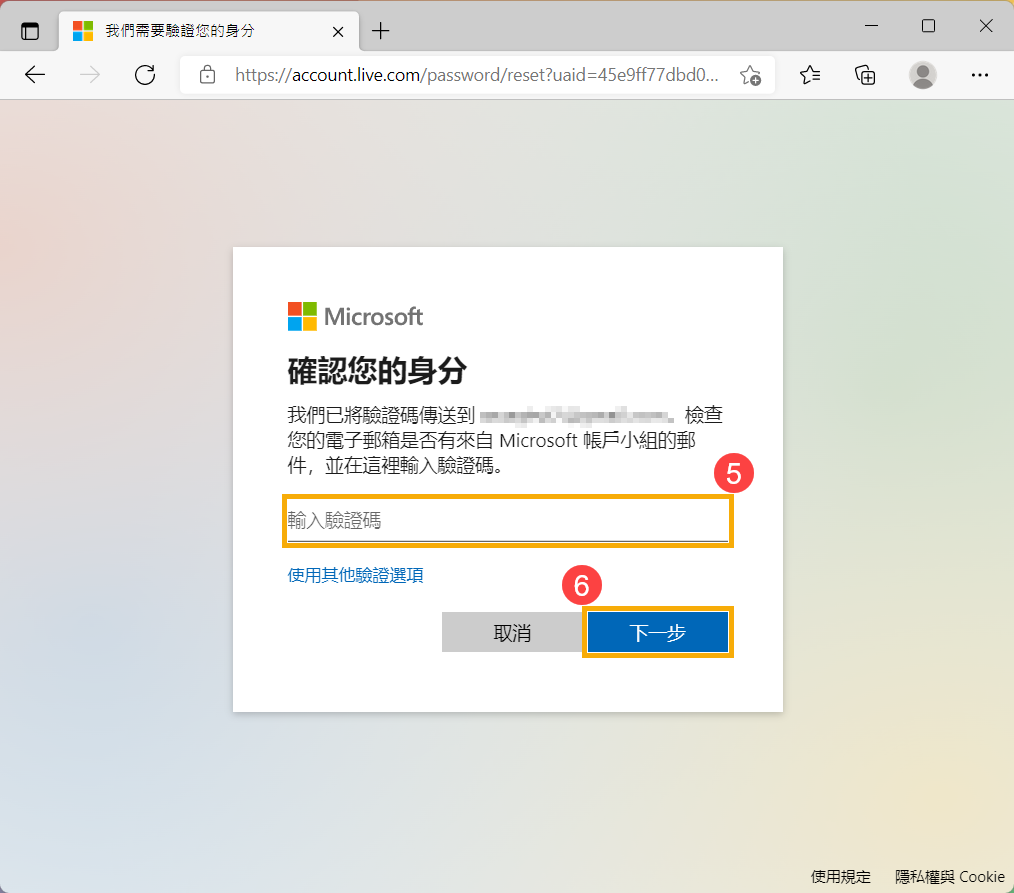The image size is (1014, 893).
Task: Select the identity verification page tab
Action: coord(209,31)
